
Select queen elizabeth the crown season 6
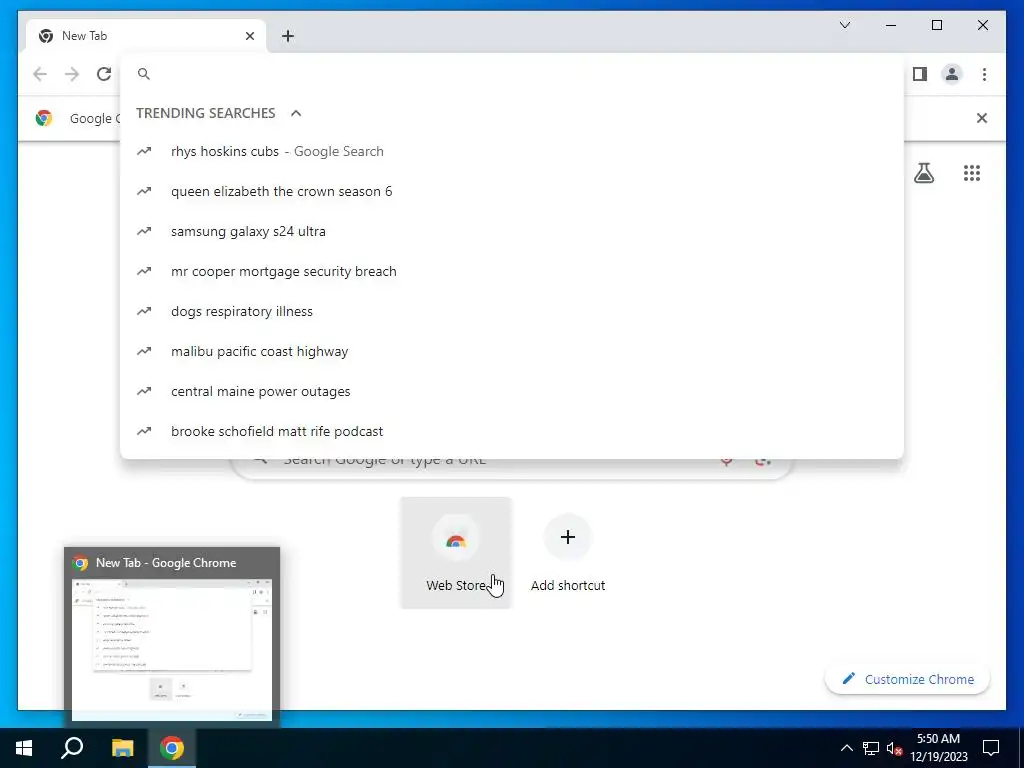(x=512, y=191)
